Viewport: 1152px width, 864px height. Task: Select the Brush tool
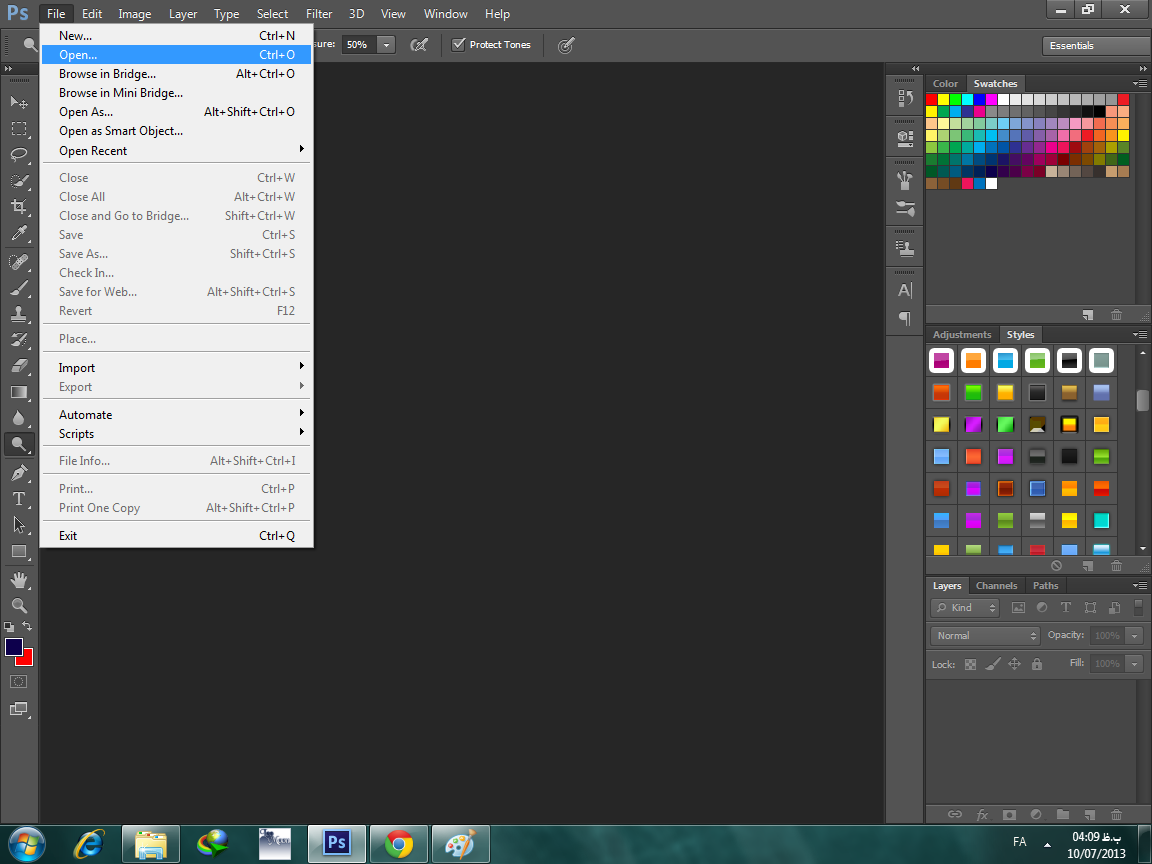click(19, 287)
